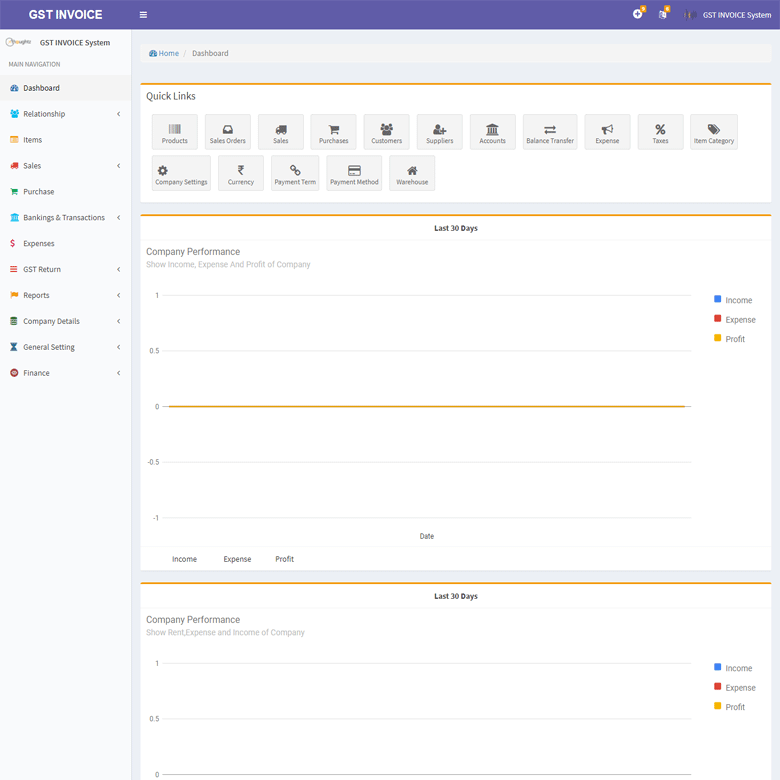Open Company Settings gear icon

(x=163, y=170)
